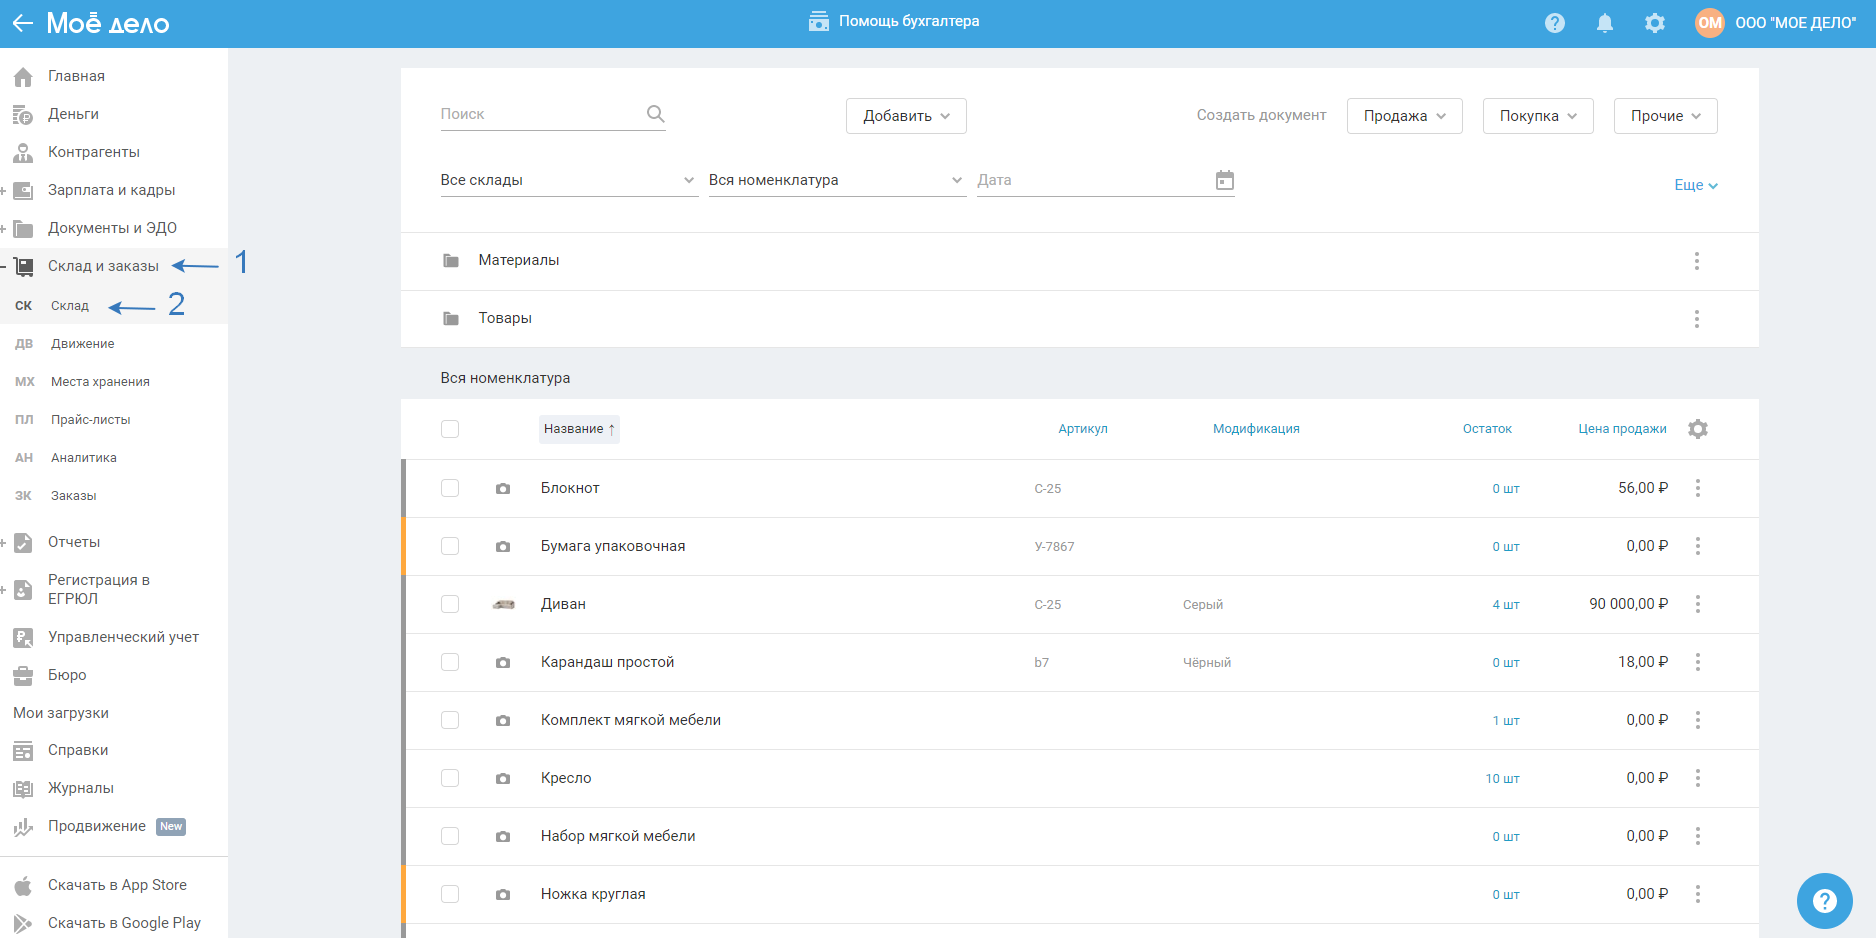Click photo icon for Блокнот item
Screen dimensions: 1876x938
pos(503,489)
